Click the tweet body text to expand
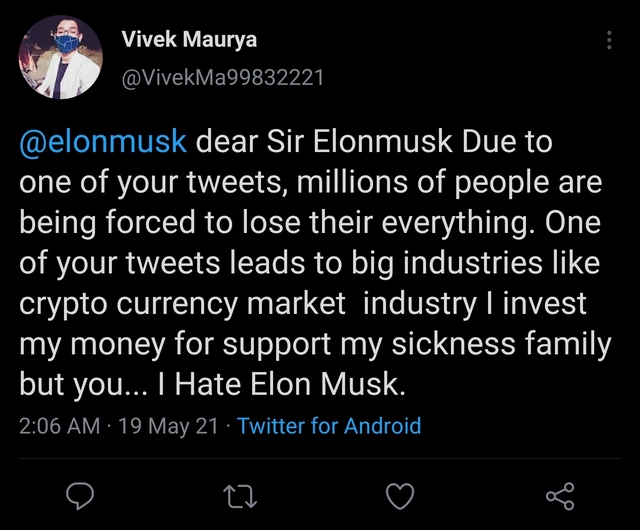 (310, 264)
